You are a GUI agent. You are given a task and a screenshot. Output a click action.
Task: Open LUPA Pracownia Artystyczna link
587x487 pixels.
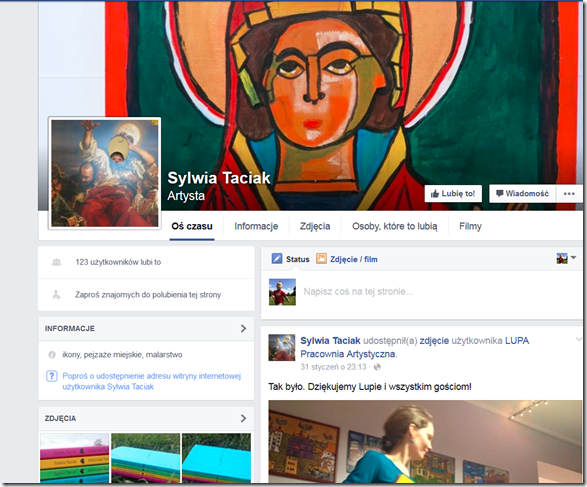click(x=414, y=347)
